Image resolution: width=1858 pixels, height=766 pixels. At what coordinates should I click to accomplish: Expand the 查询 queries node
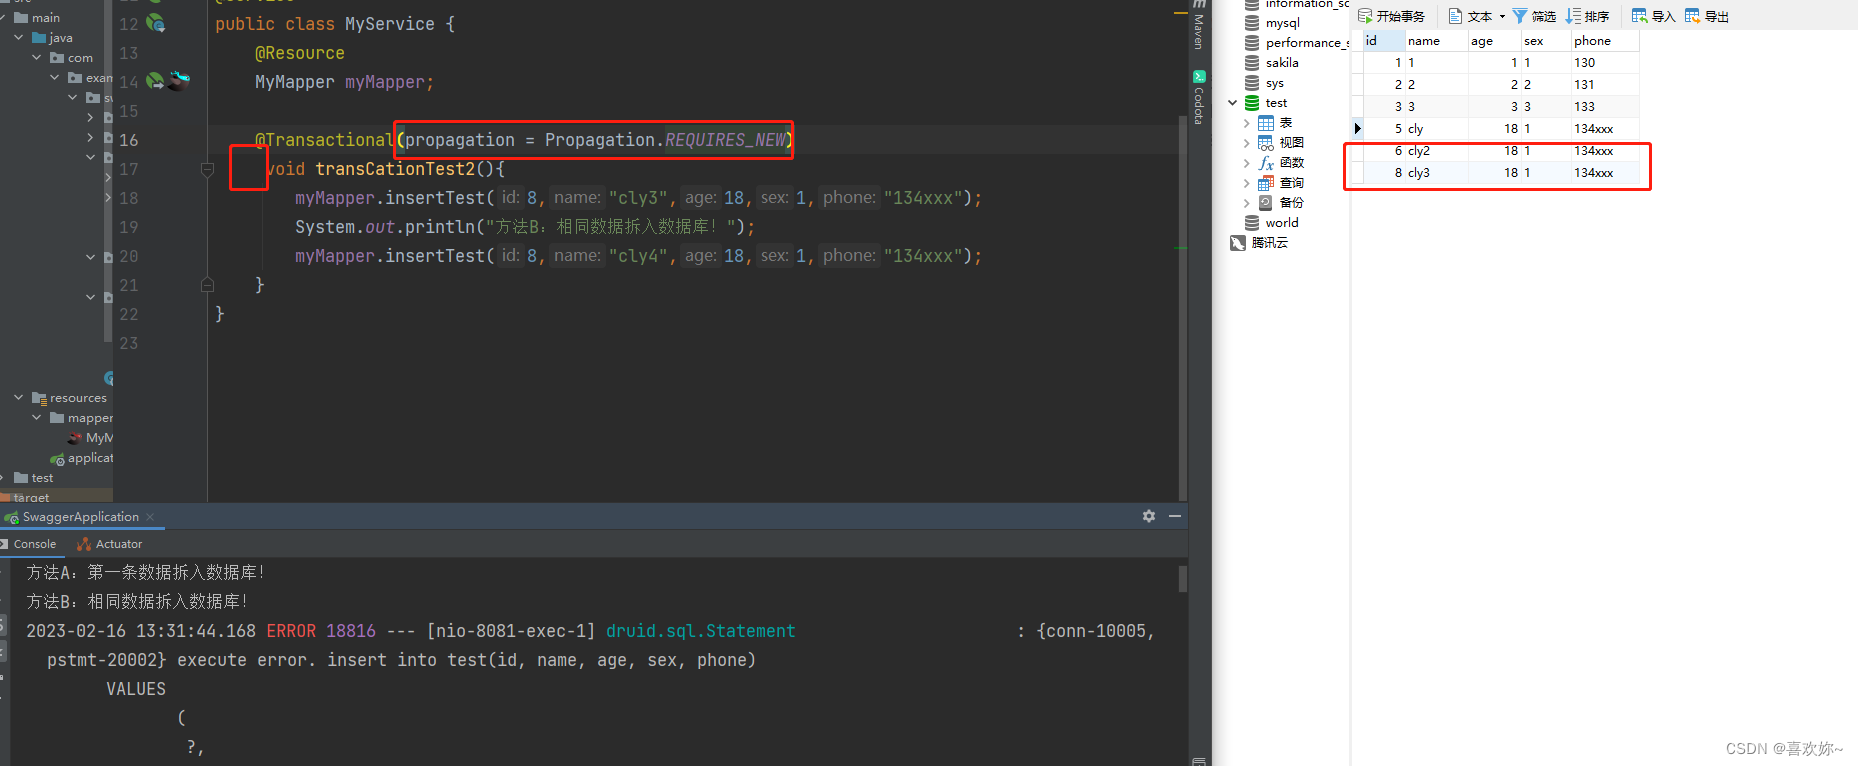pos(1247,183)
